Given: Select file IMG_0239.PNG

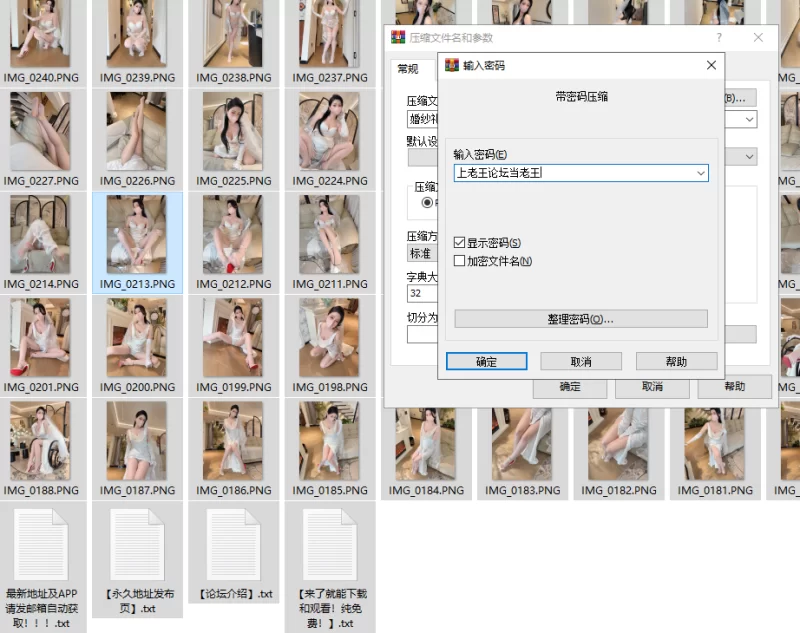Looking at the screenshot, I should pyautogui.click(x=137, y=43).
